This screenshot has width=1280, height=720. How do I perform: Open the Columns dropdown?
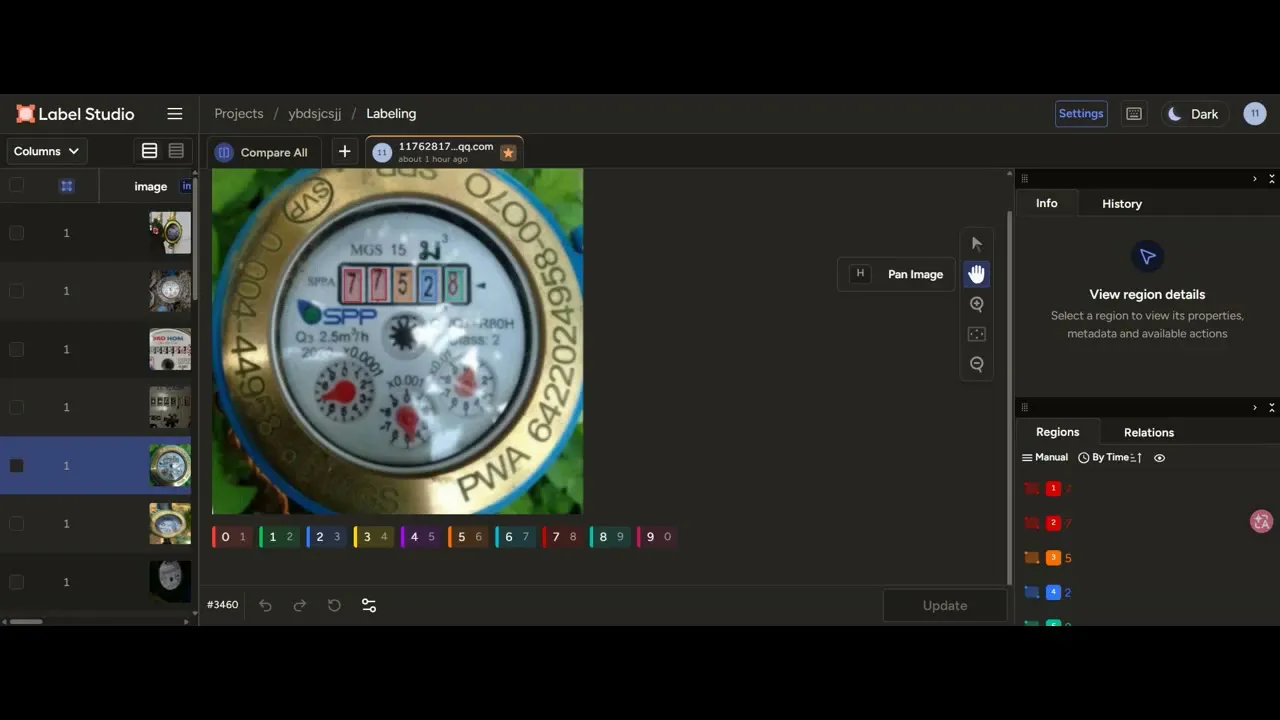(47, 151)
